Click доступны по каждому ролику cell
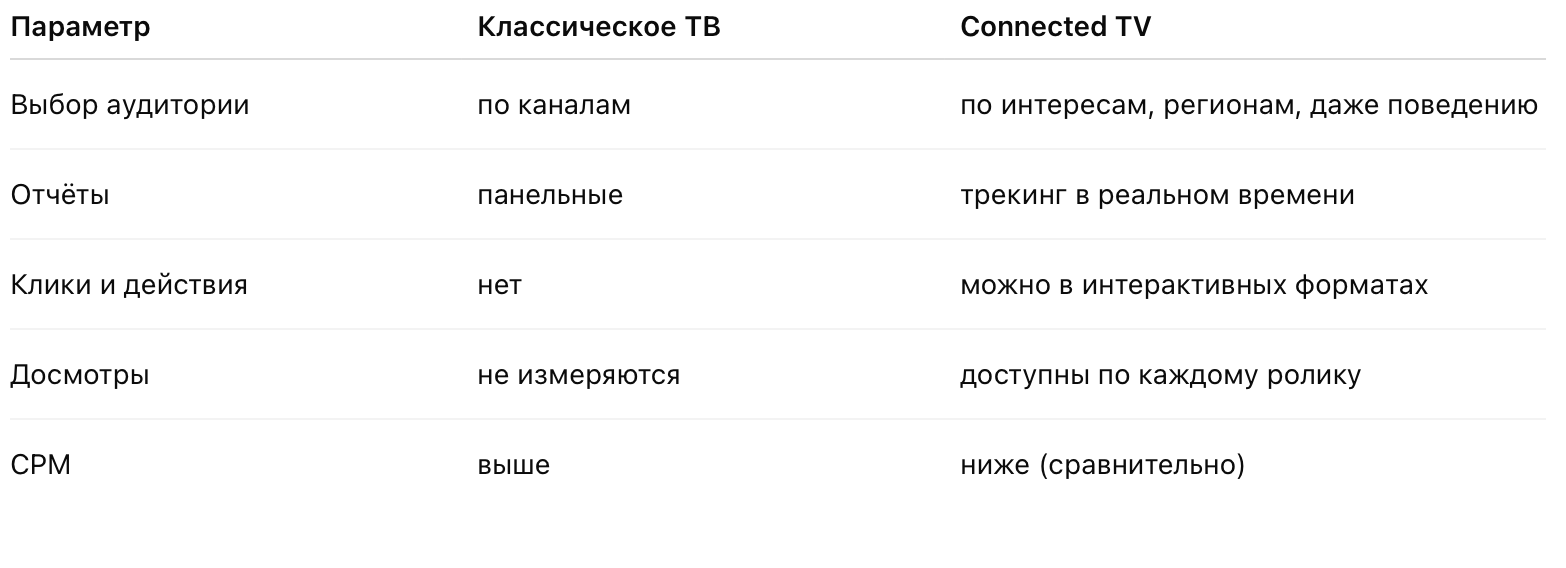 [1160, 375]
